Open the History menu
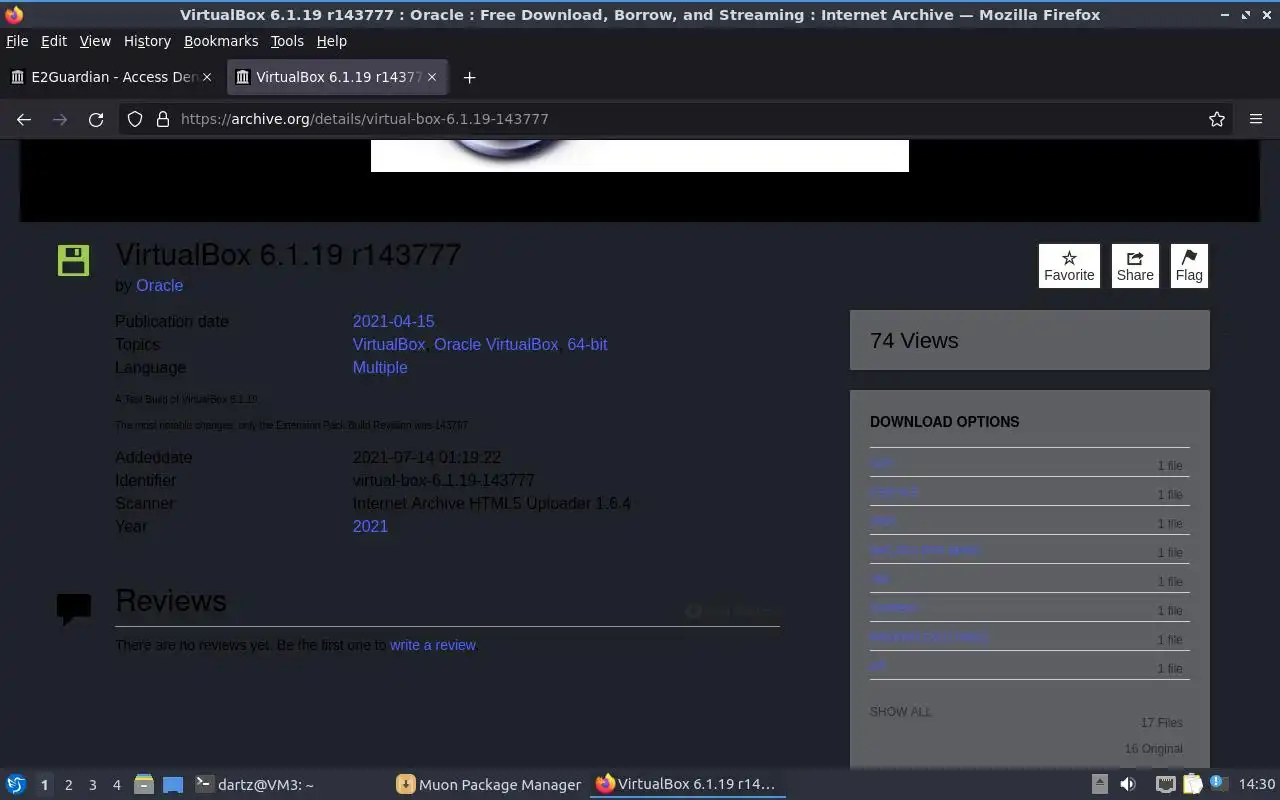 (x=147, y=41)
